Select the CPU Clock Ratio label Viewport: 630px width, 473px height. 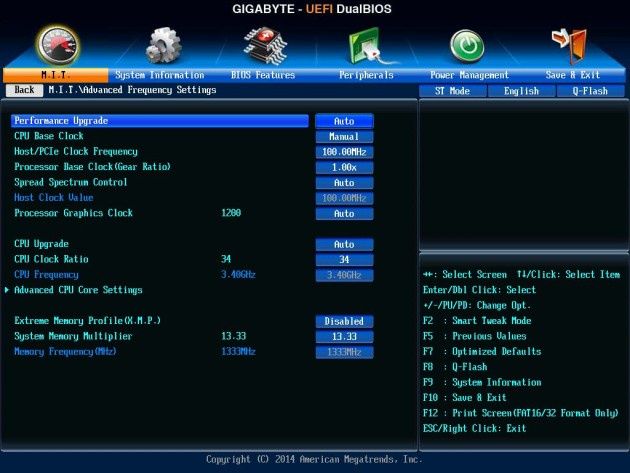[x=51, y=259]
